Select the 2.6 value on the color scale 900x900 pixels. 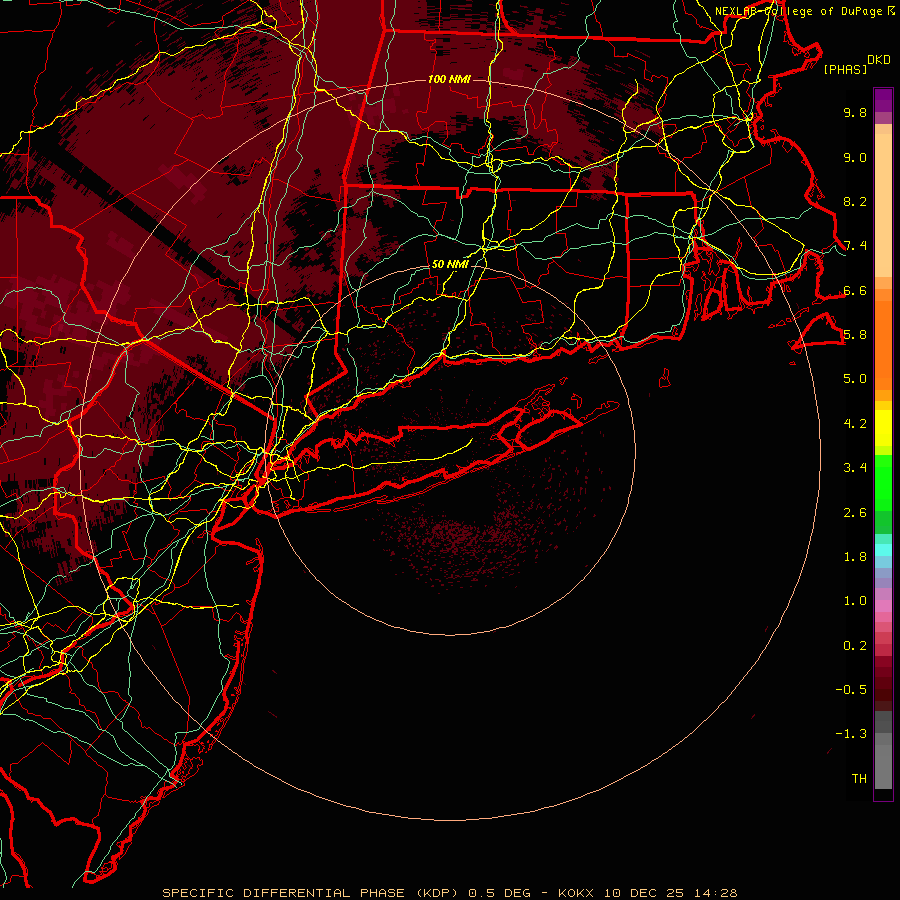pyautogui.click(x=855, y=513)
